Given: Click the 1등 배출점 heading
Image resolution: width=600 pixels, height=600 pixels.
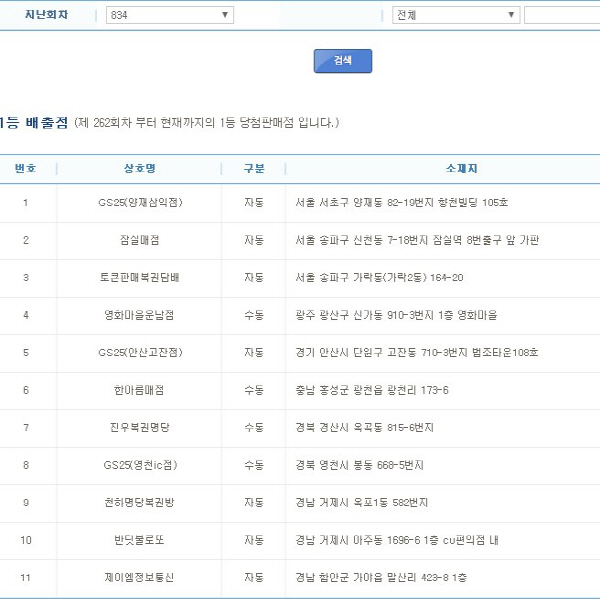Looking at the screenshot, I should [x=34, y=122].
